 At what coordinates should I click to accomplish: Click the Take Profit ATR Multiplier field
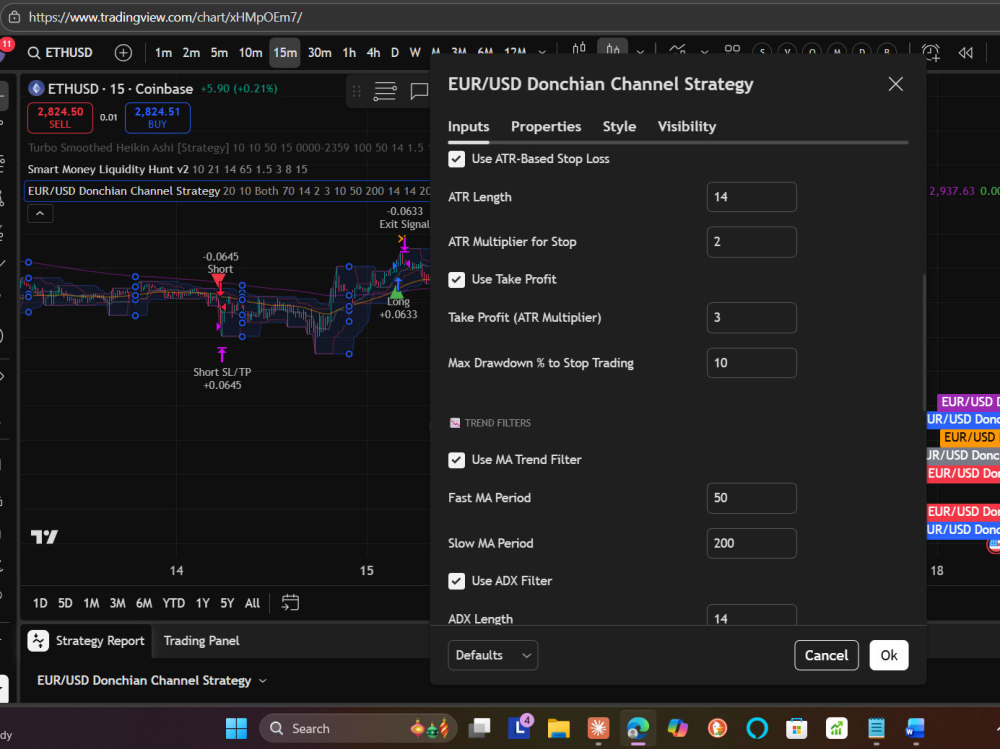(x=751, y=318)
